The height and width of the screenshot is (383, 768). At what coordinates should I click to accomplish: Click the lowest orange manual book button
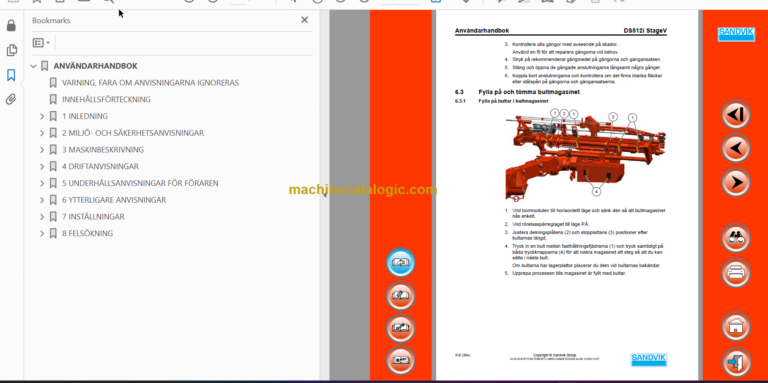tap(401, 360)
